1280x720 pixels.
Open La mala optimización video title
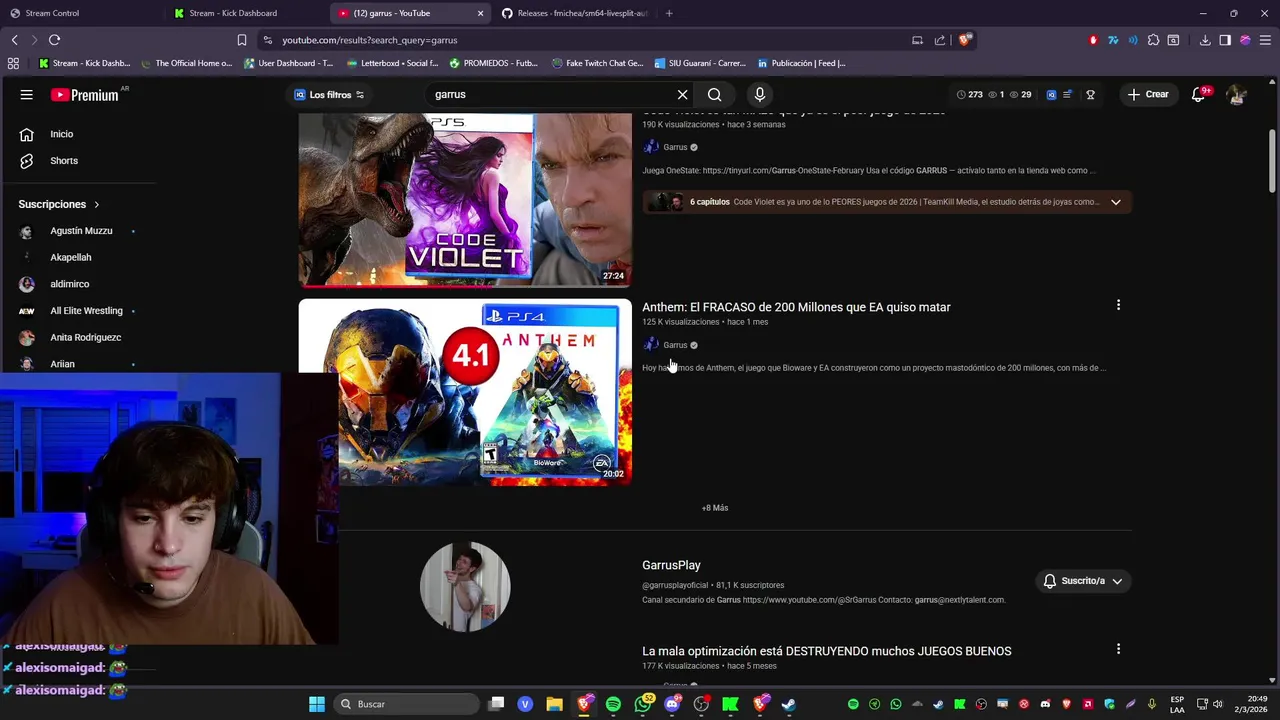826,651
